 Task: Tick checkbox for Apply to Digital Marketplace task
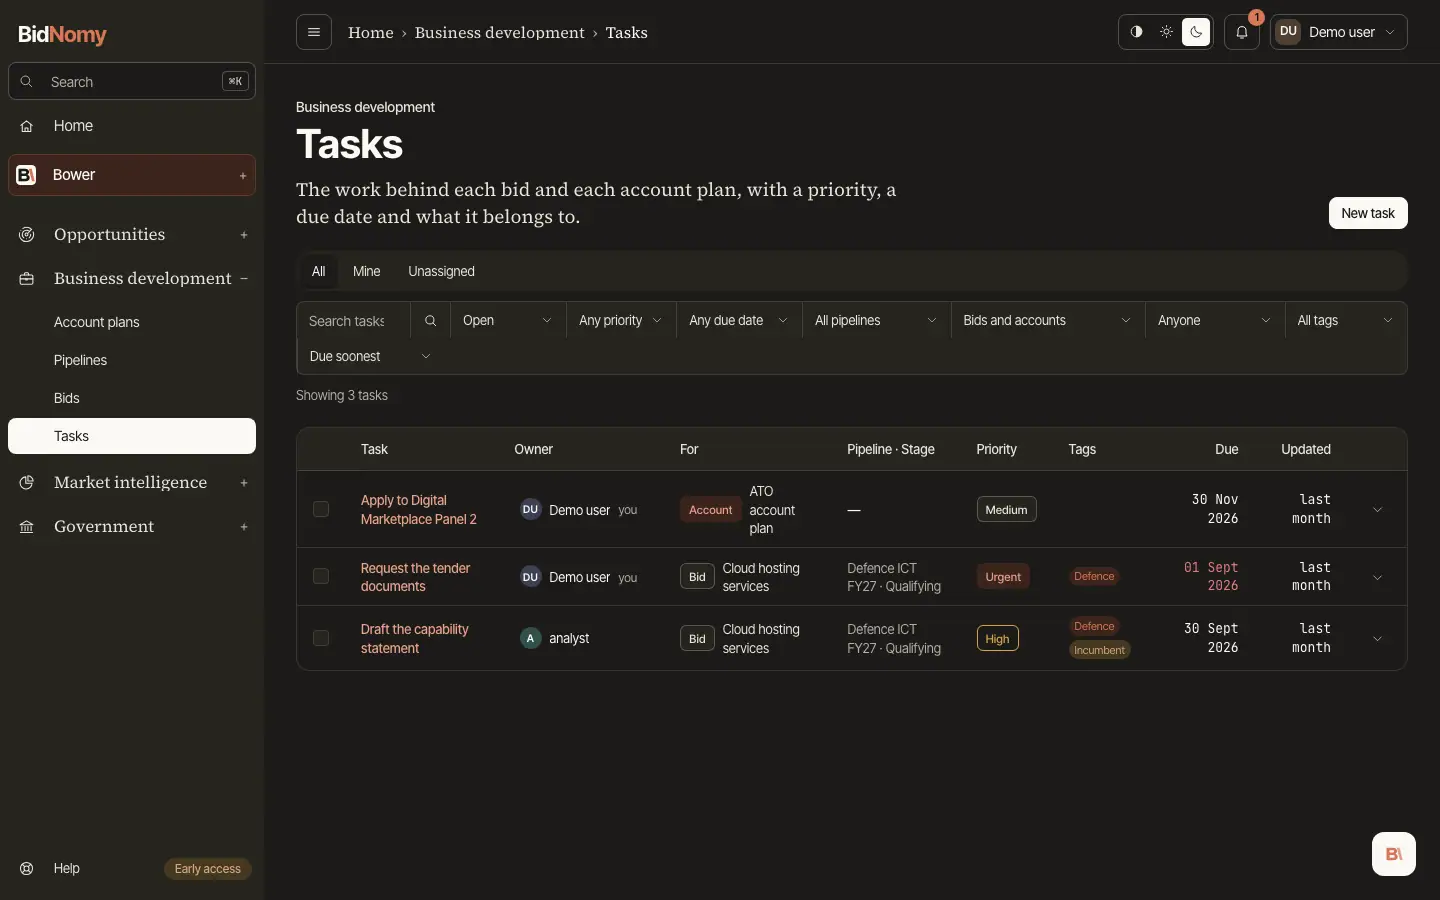(x=321, y=509)
